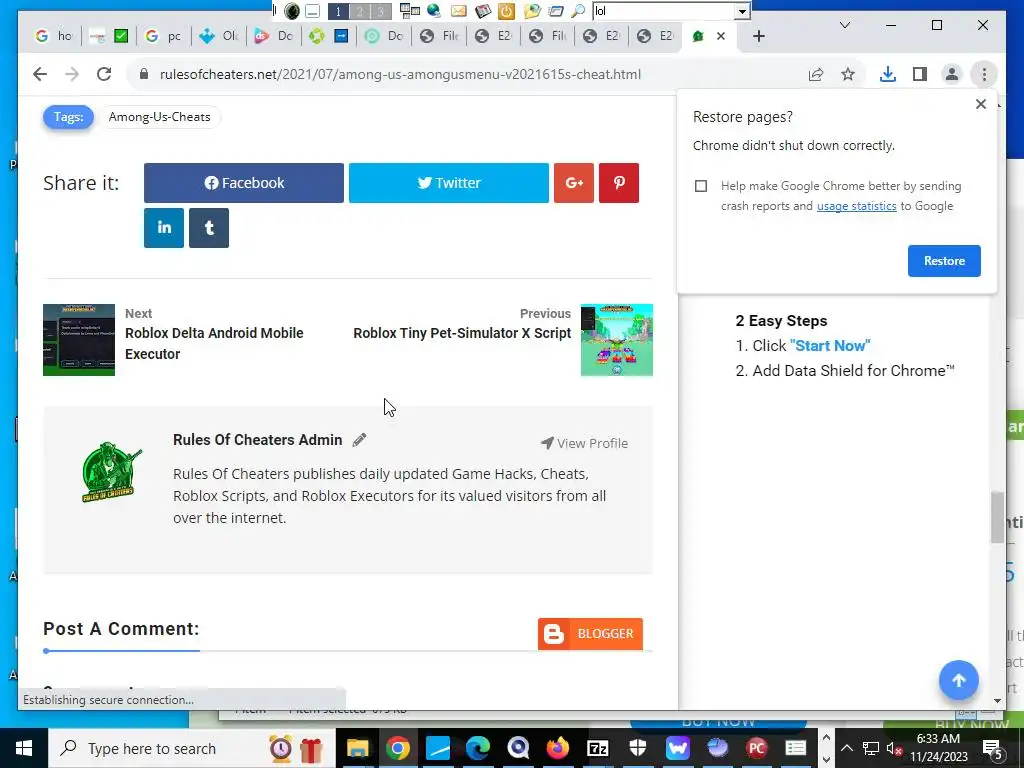Share via the Pinterest icon

(619, 183)
